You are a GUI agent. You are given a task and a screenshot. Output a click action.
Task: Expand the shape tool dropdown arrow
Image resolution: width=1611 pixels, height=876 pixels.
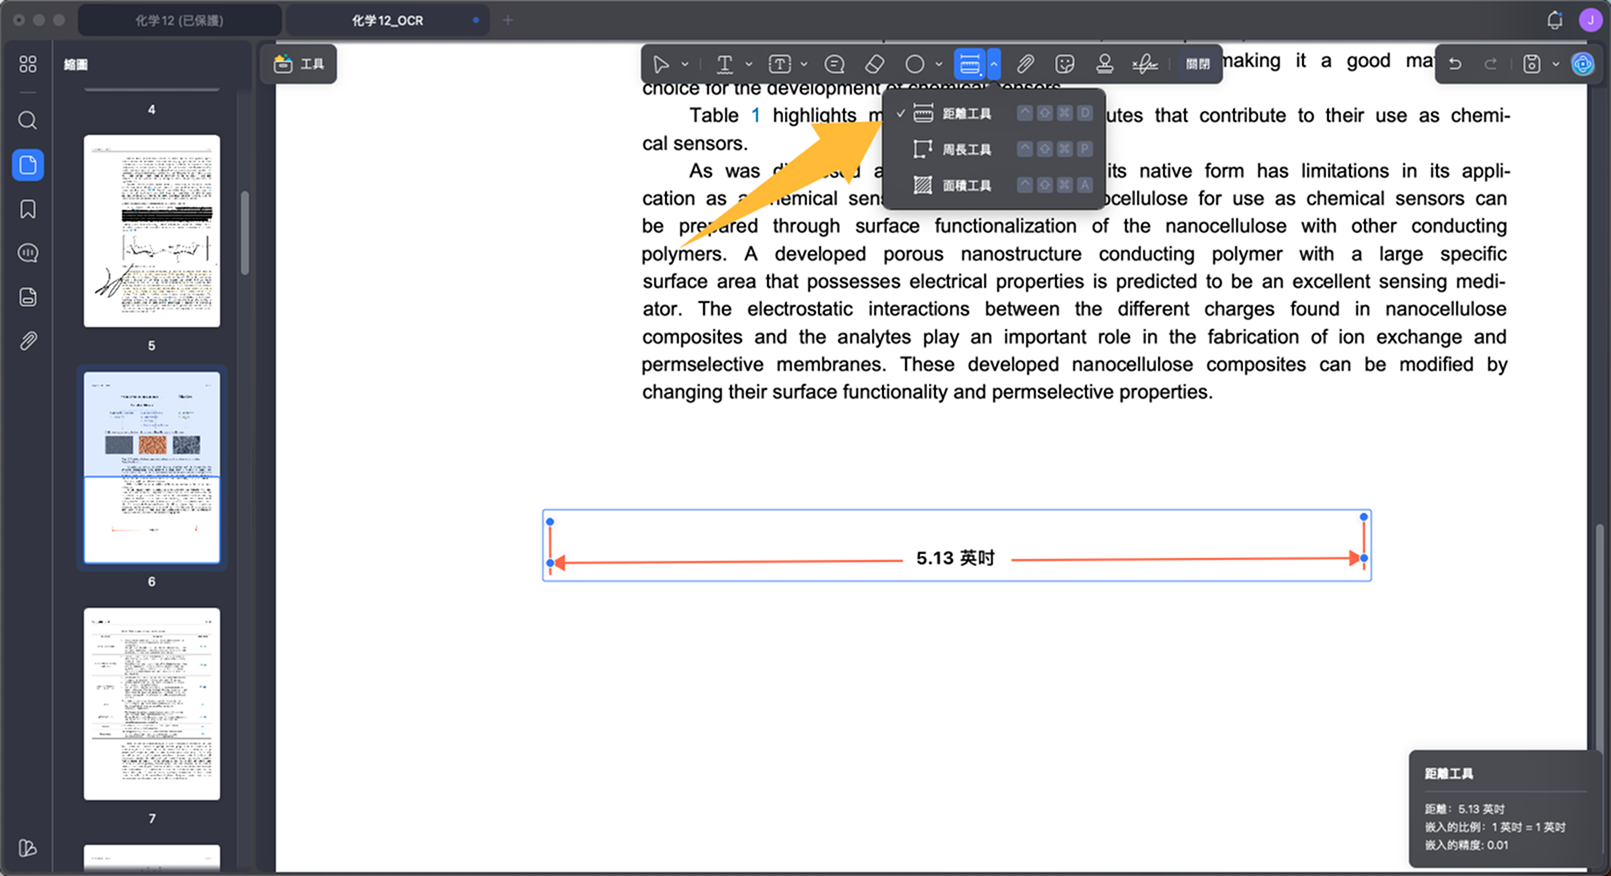coord(939,64)
